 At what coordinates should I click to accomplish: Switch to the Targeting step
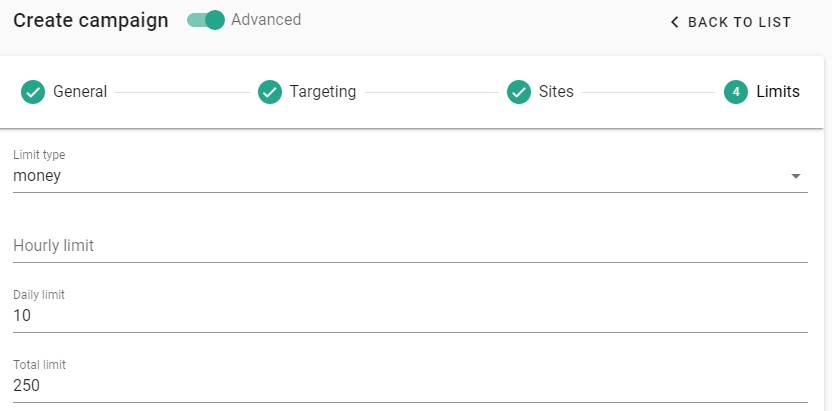[x=322, y=92]
